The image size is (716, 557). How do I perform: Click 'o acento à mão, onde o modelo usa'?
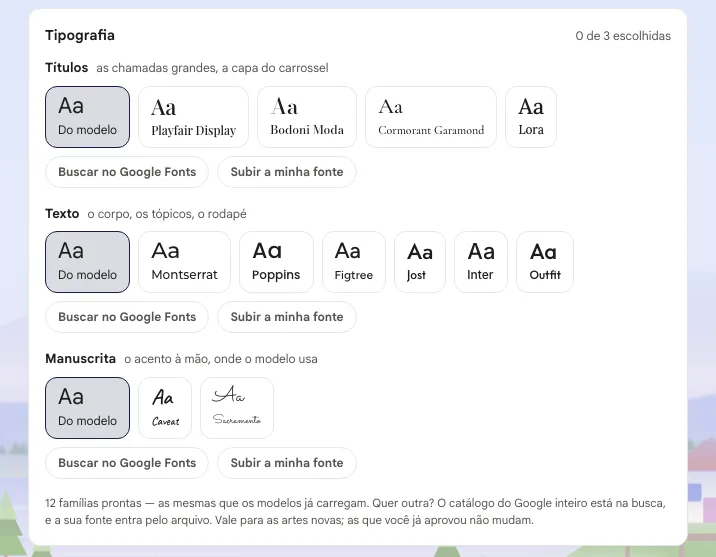point(221,359)
